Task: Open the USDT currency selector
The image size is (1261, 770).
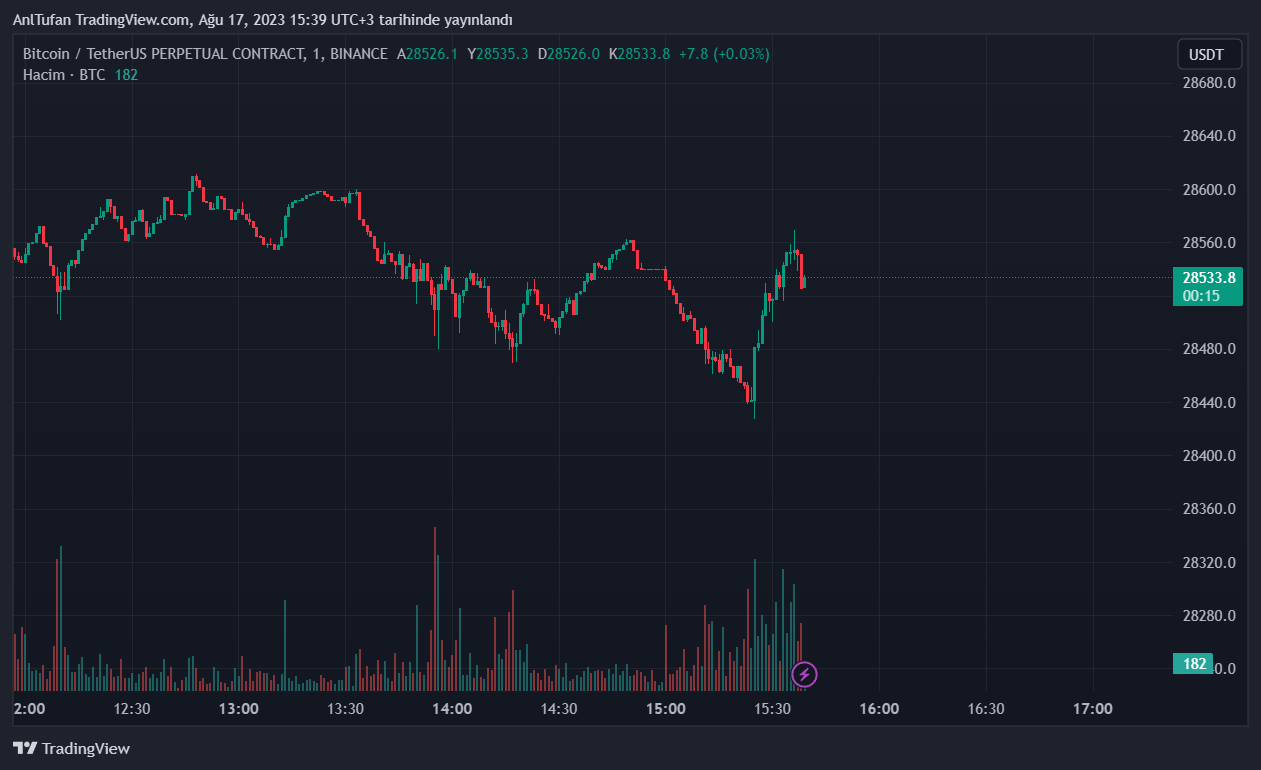Action: click(1209, 54)
